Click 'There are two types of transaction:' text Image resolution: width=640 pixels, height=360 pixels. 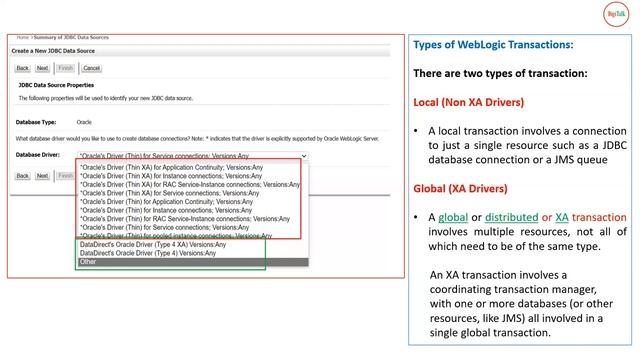[x=500, y=73]
